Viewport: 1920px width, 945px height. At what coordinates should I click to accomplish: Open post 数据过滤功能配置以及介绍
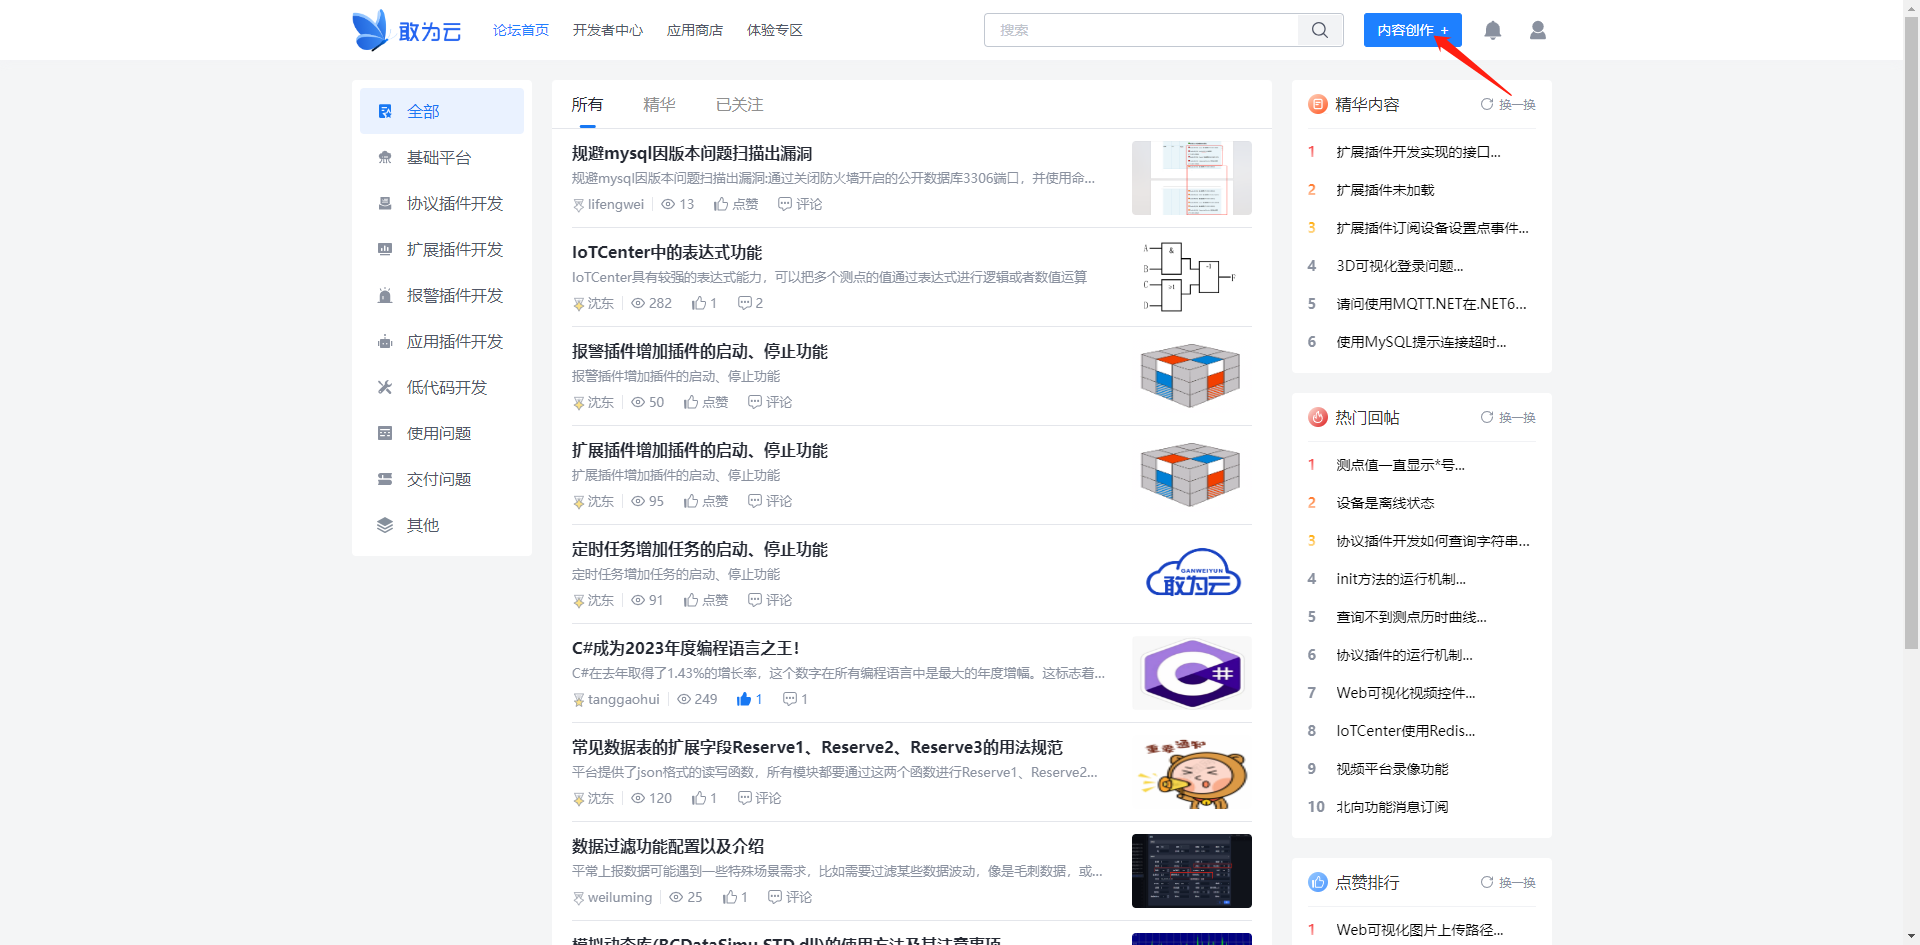(x=667, y=846)
